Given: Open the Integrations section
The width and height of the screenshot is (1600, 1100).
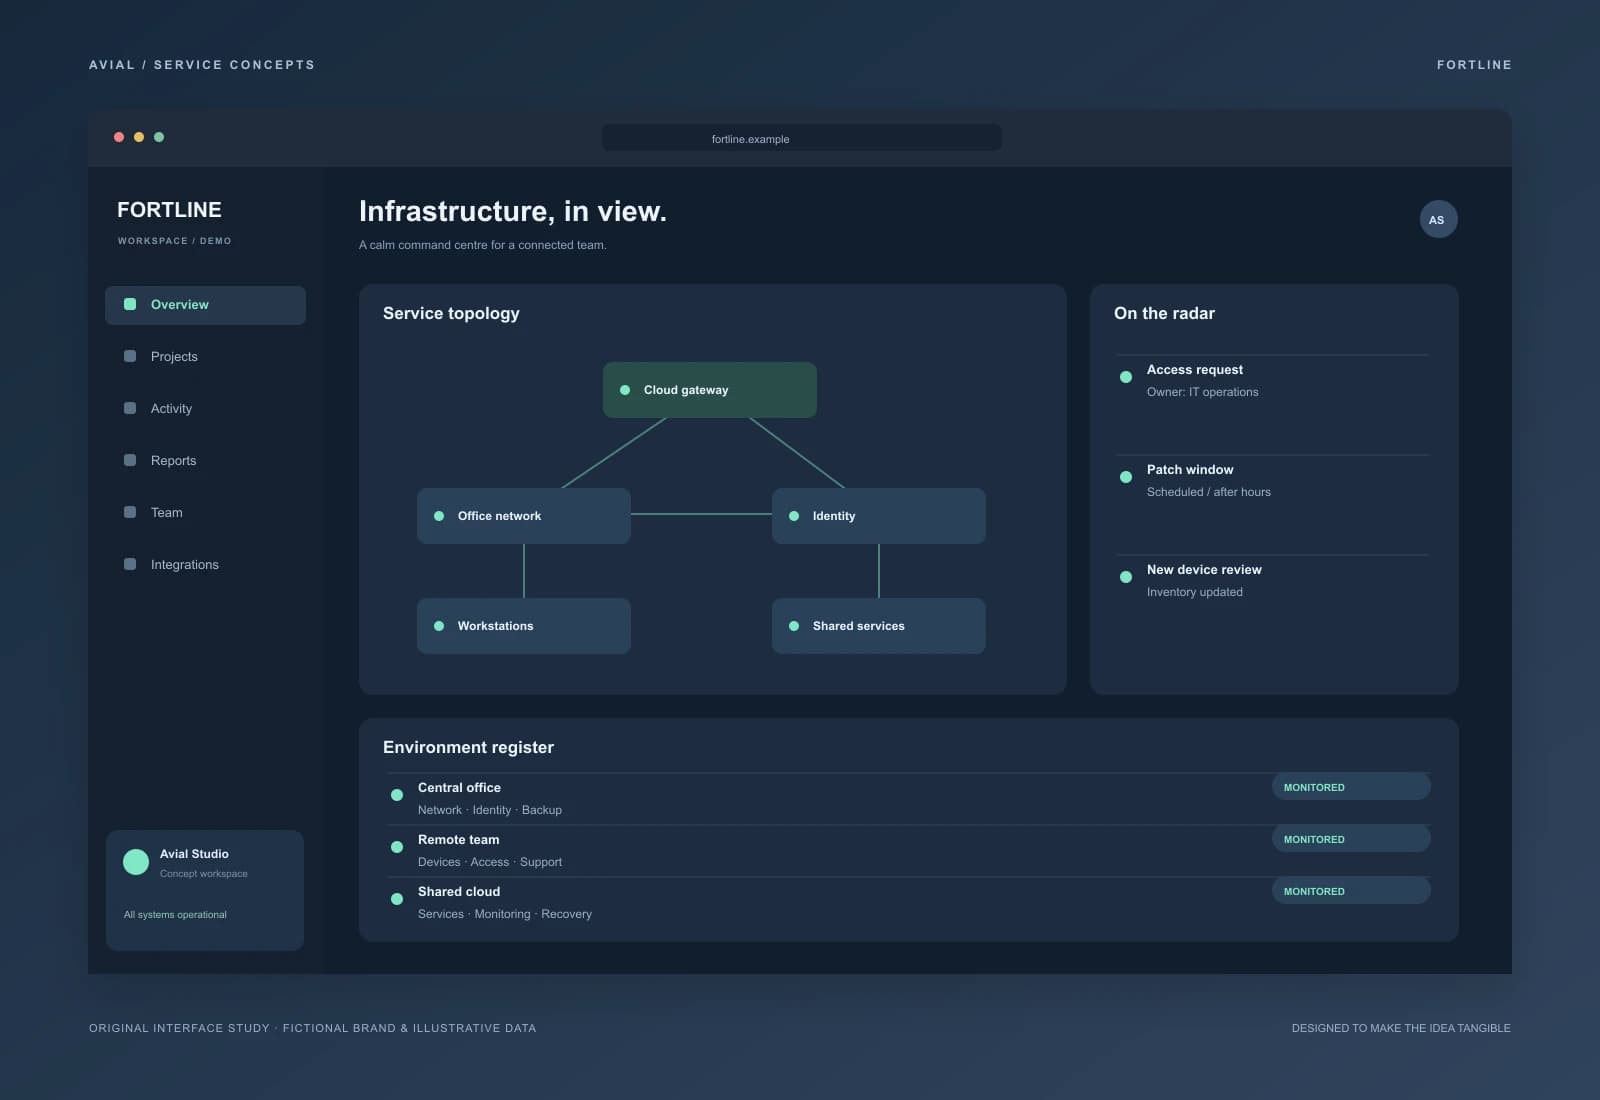Looking at the screenshot, I should [x=205, y=565].
